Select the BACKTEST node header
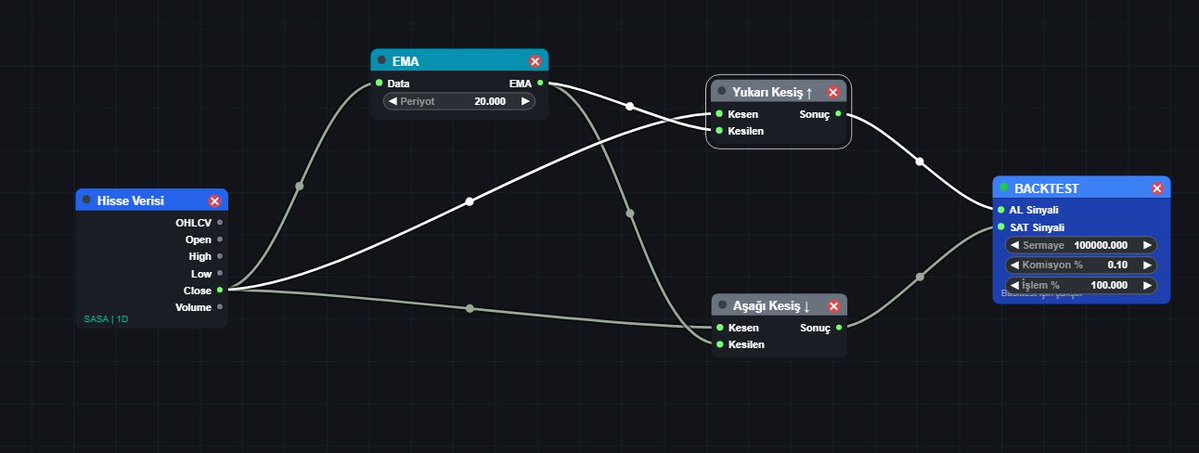This screenshot has width=1199, height=453. click(x=1081, y=187)
